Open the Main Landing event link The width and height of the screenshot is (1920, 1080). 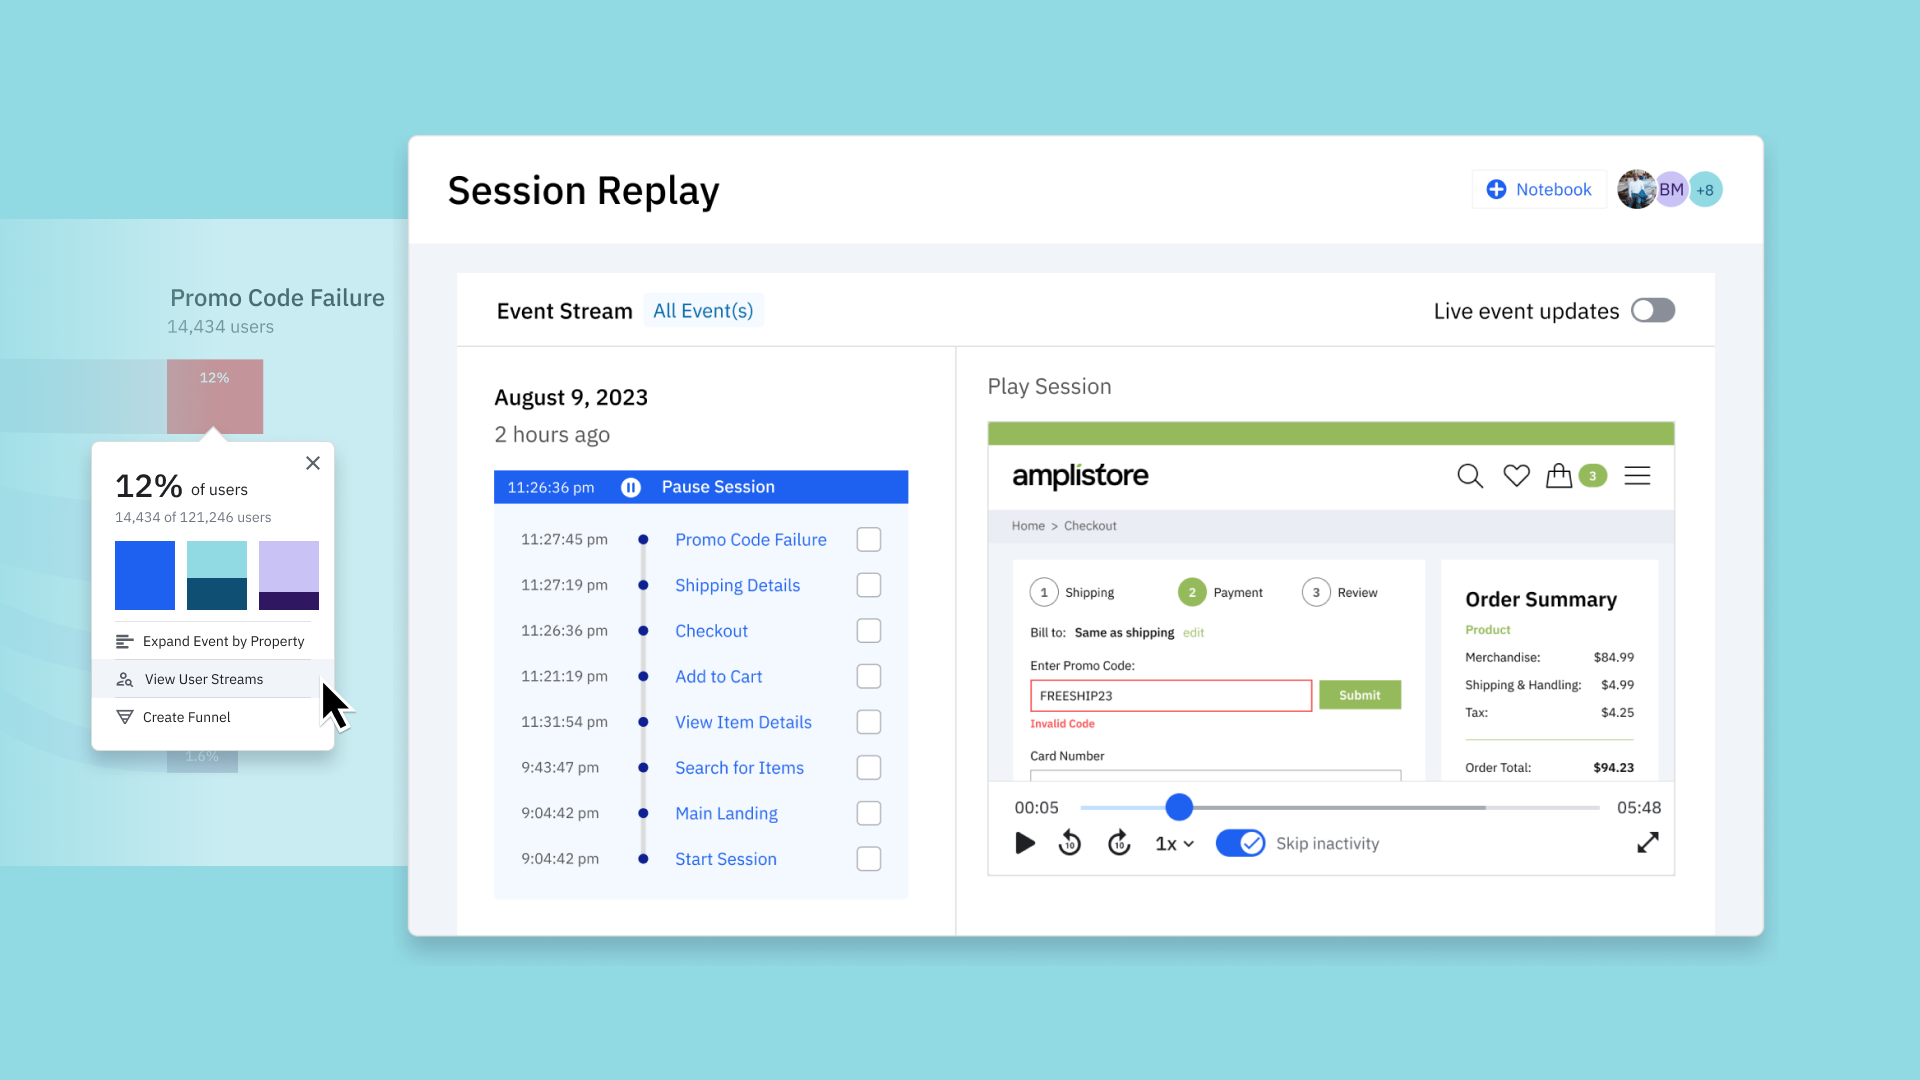(x=726, y=813)
